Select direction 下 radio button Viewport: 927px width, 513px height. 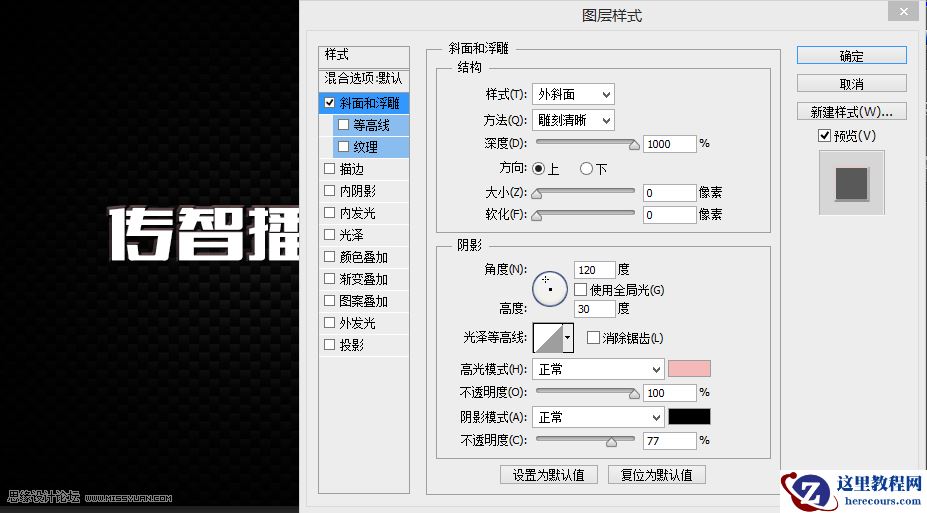click(x=586, y=169)
